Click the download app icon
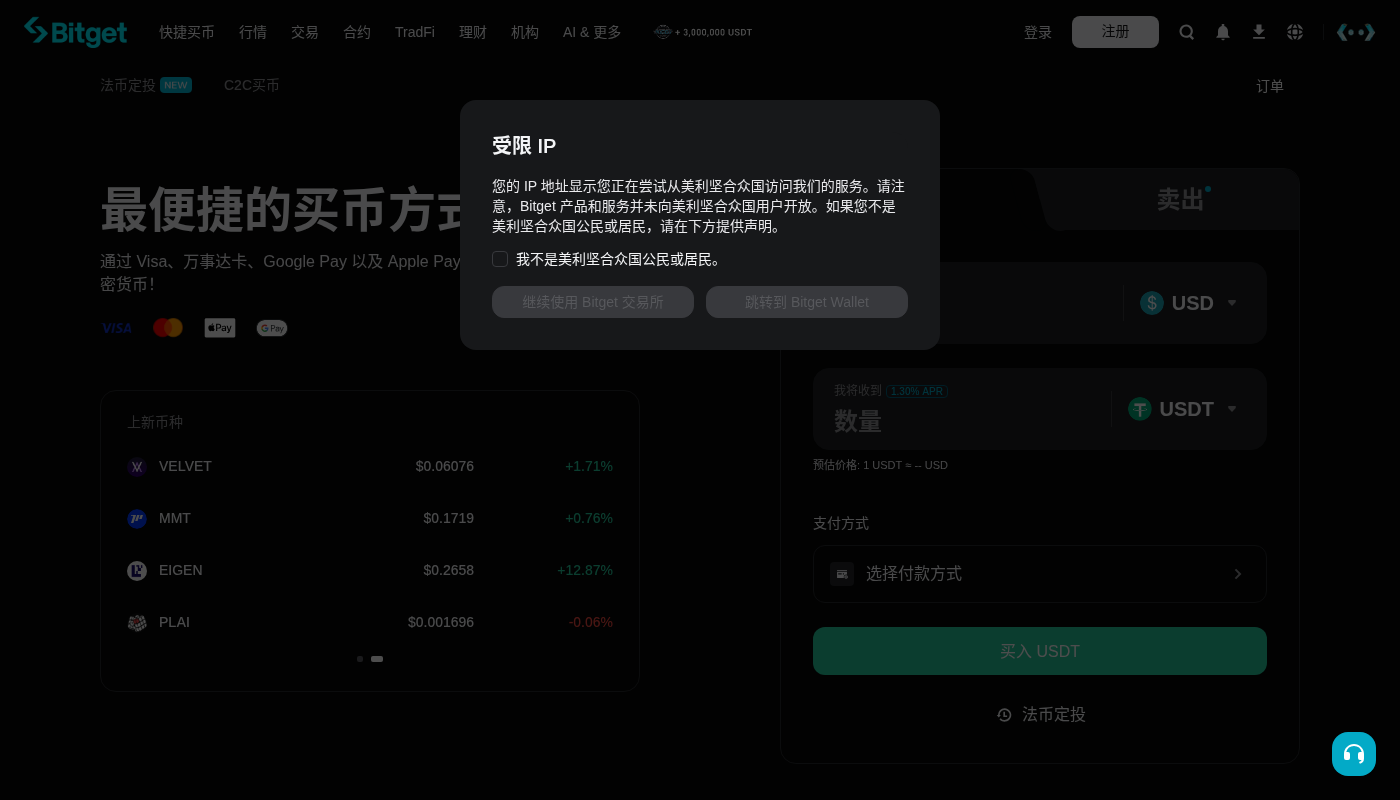This screenshot has width=1400, height=800. coord(1259,32)
